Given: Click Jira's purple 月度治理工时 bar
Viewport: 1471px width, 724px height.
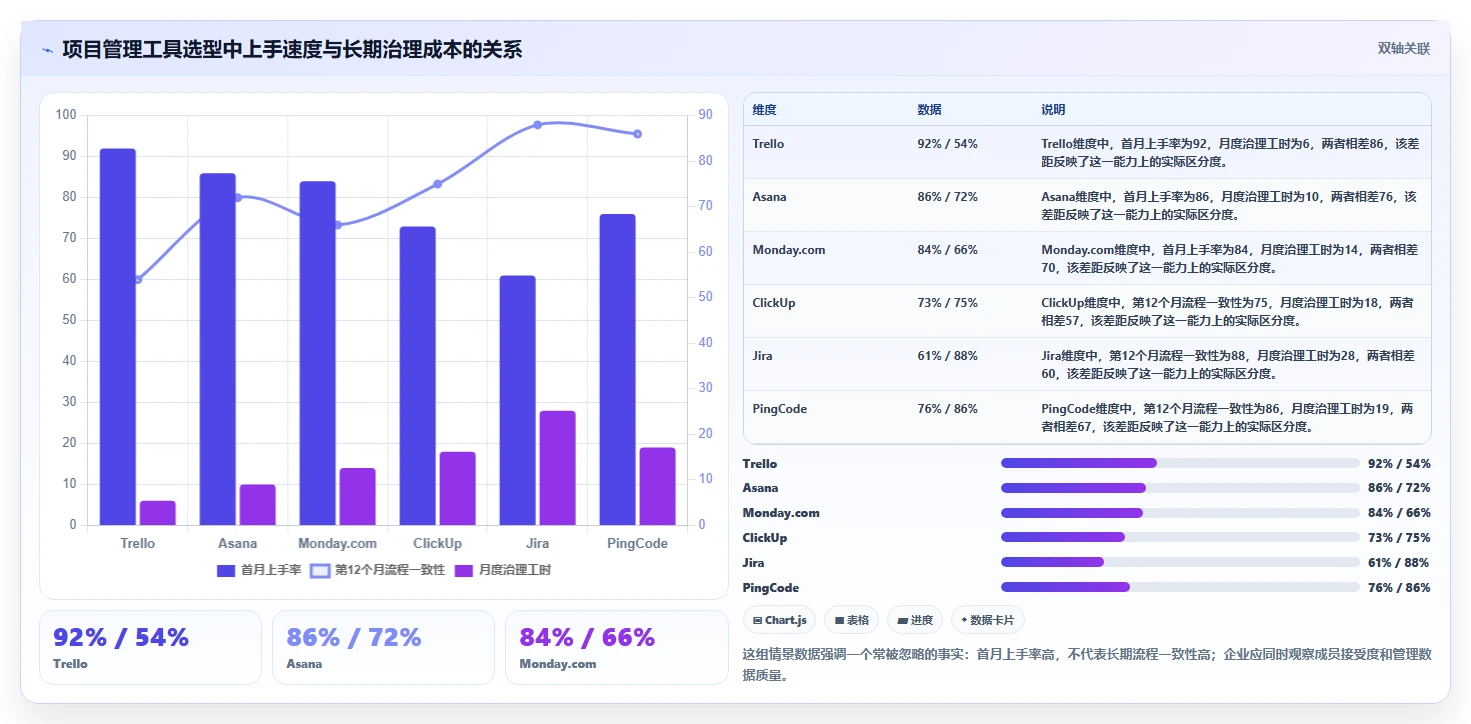Looking at the screenshot, I should pos(558,468).
